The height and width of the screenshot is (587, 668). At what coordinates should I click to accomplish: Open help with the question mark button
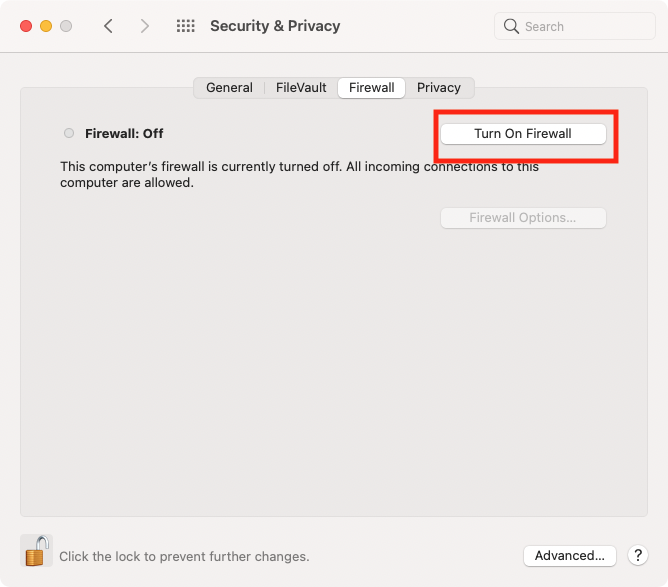638,555
